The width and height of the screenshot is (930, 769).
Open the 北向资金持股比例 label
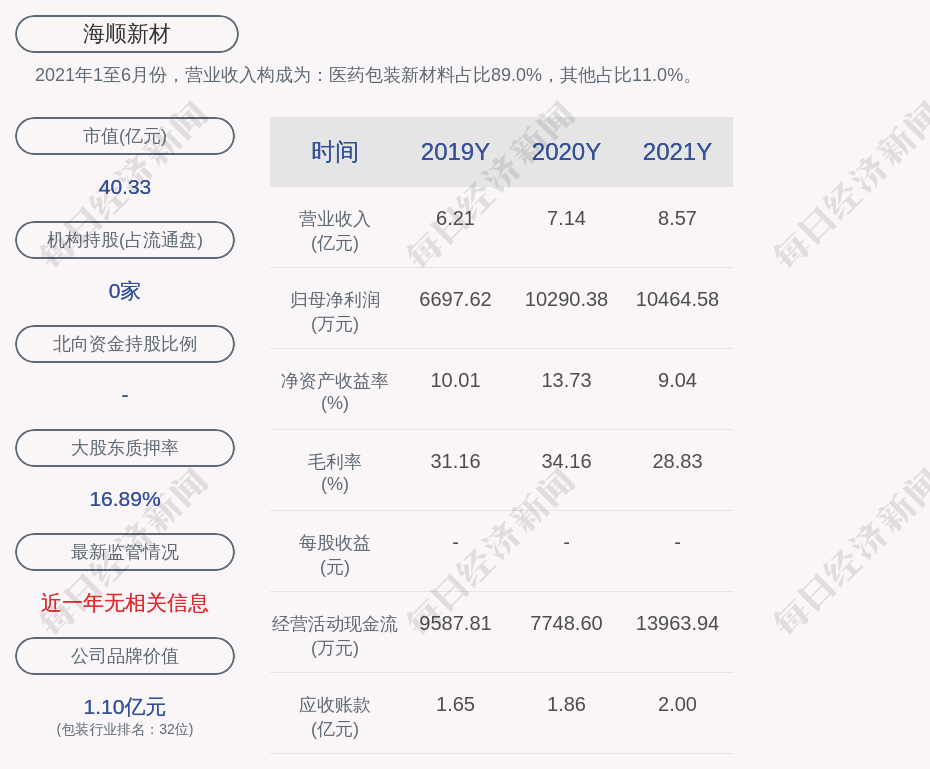(125, 344)
